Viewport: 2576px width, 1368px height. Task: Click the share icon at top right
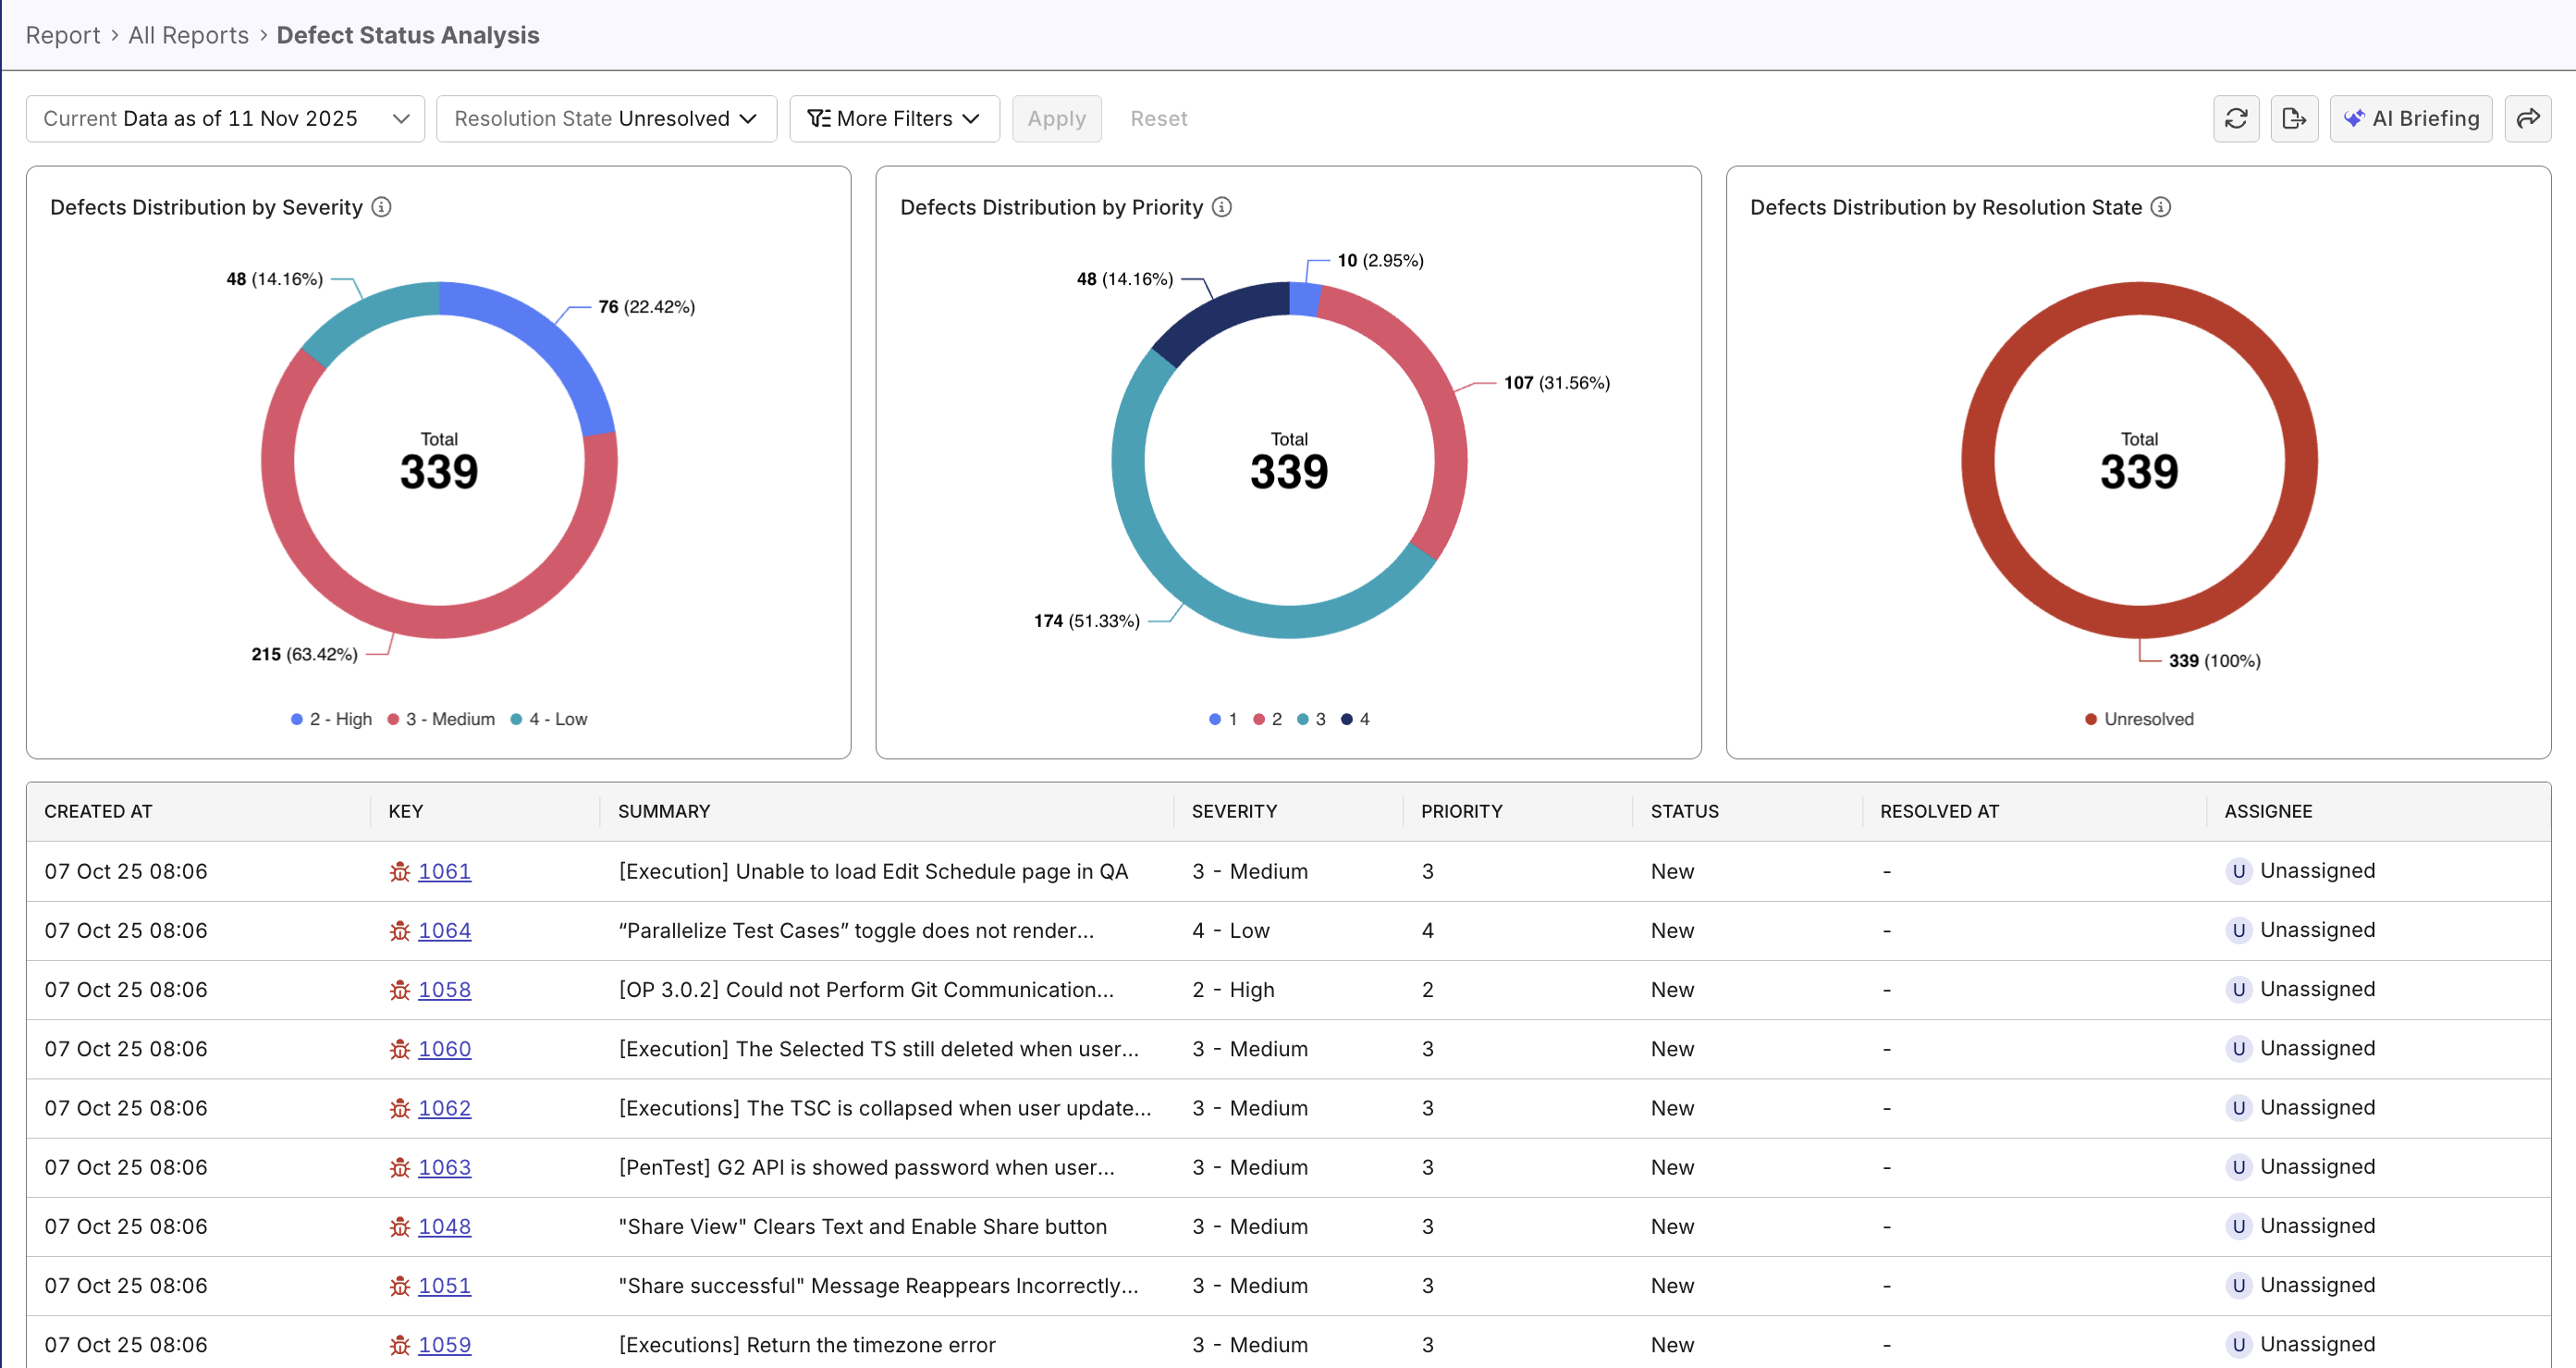click(x=2529, y=118)
